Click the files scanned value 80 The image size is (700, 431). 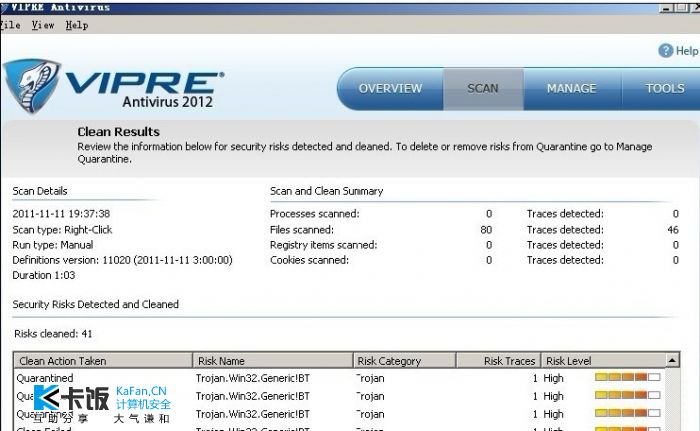point(486,230)
